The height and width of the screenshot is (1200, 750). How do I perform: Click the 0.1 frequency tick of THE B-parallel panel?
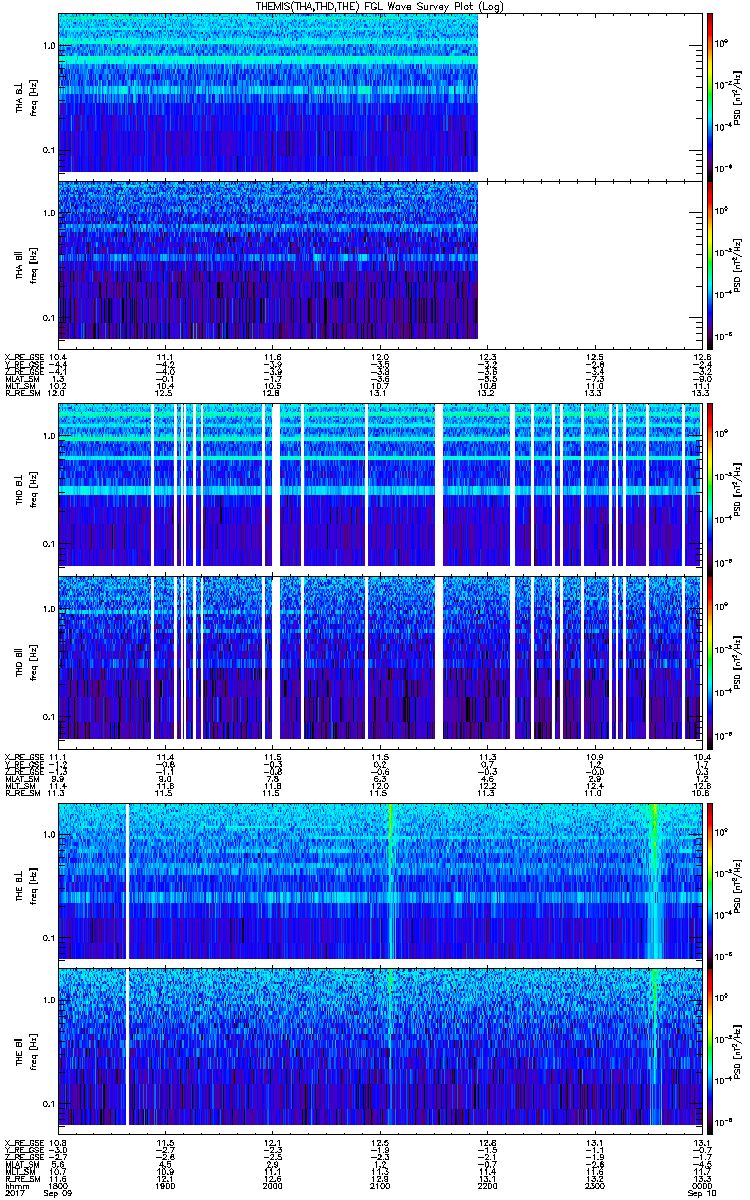click(47, 1103)
